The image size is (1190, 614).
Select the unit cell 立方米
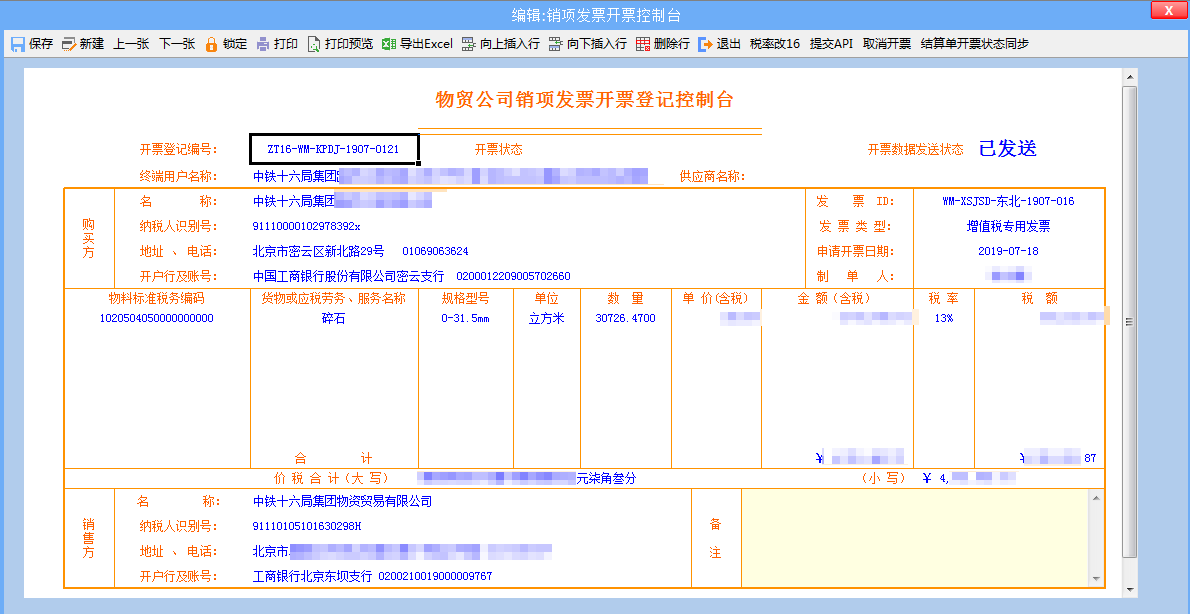click(546, 319)
